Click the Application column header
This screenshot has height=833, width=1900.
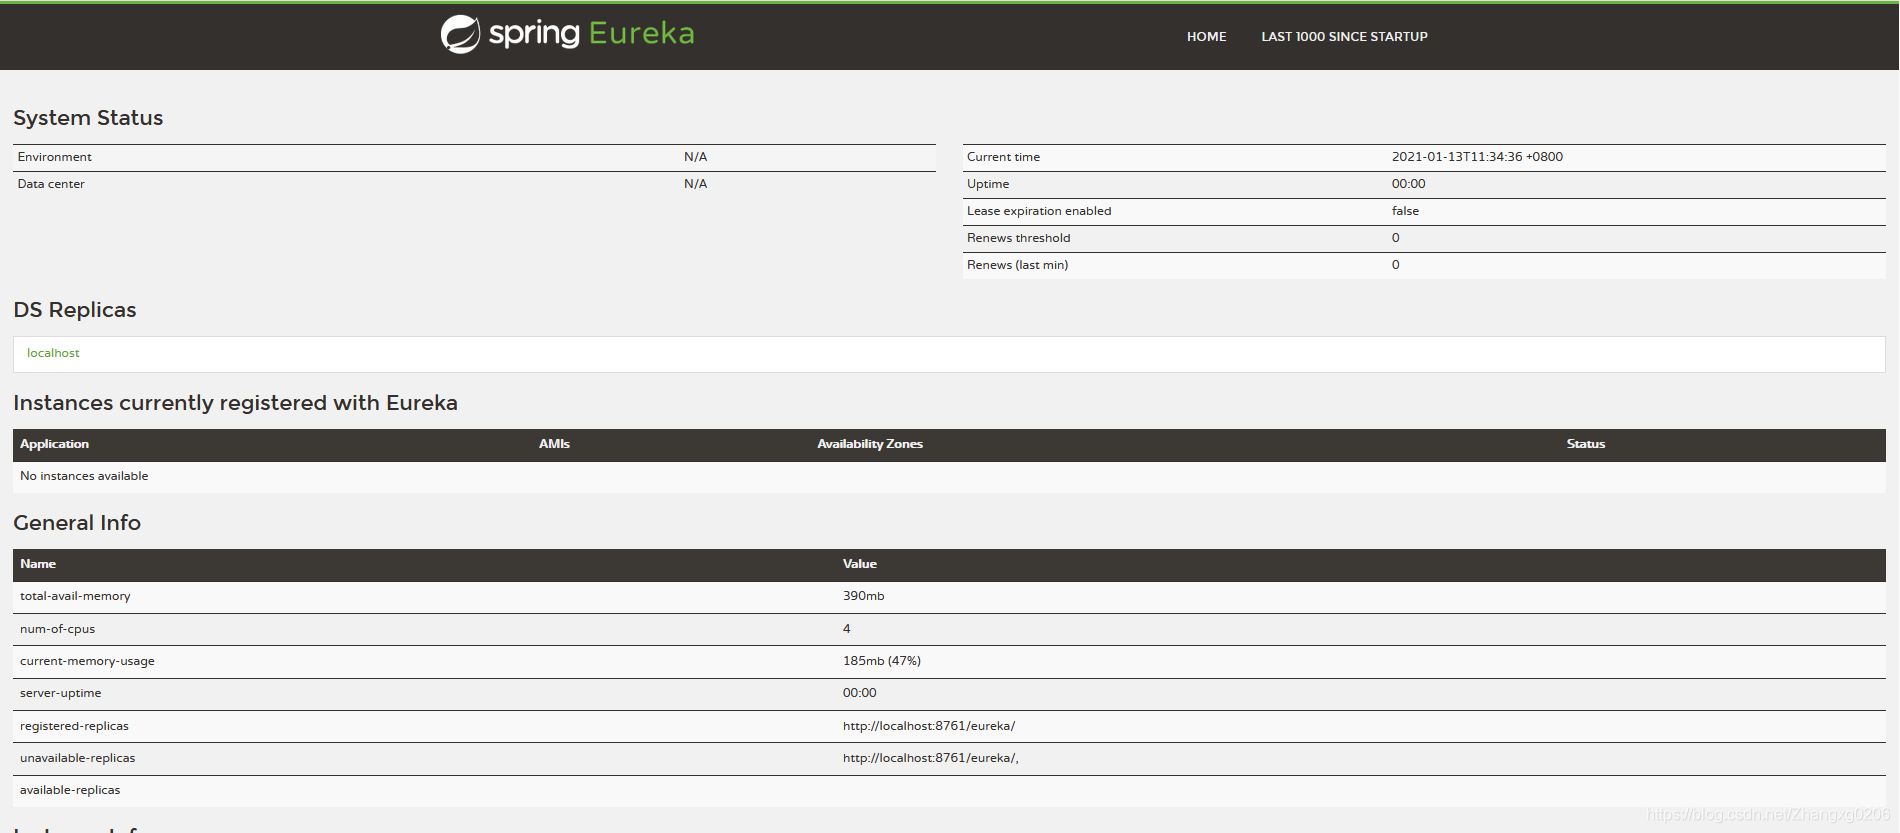point(54,444)
